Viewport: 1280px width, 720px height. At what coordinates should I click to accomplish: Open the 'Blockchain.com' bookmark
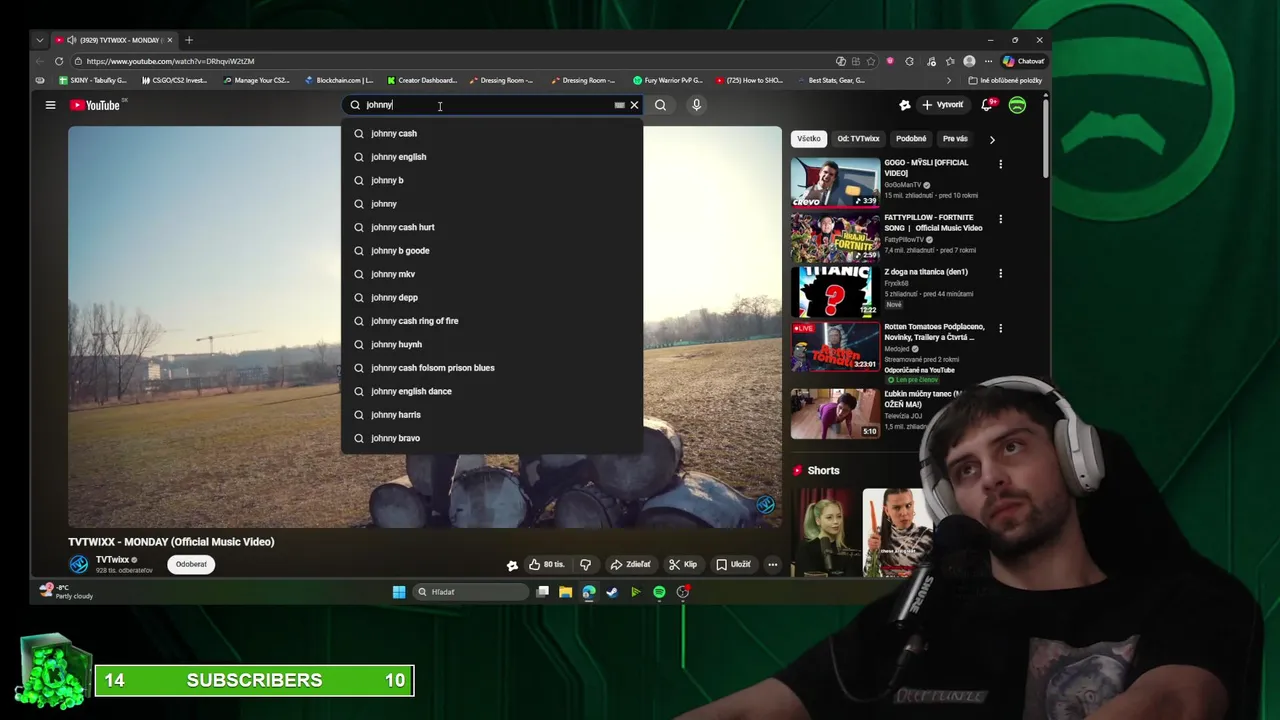[x=339, y=80]
